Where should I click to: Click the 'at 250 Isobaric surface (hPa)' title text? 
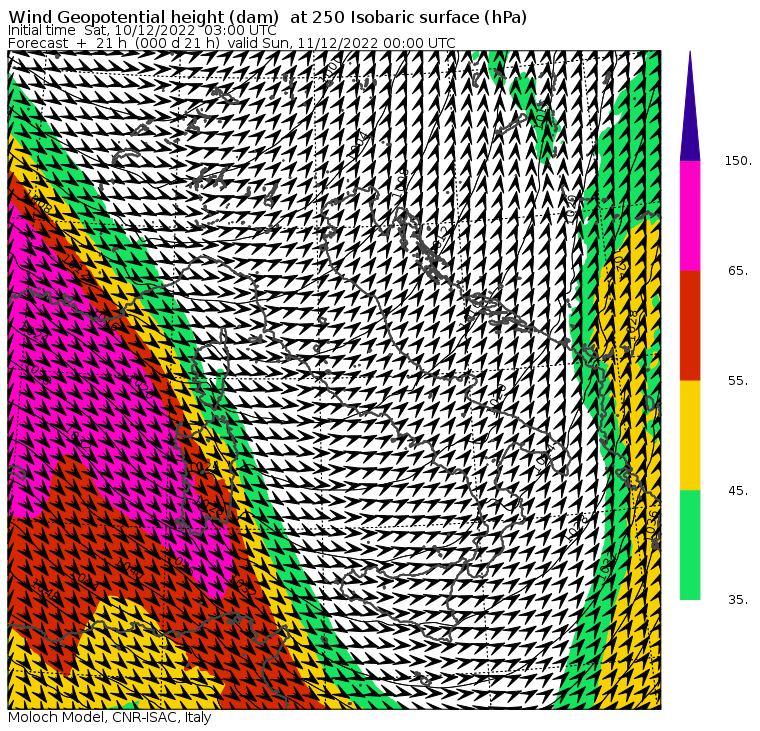click(408, 17)
